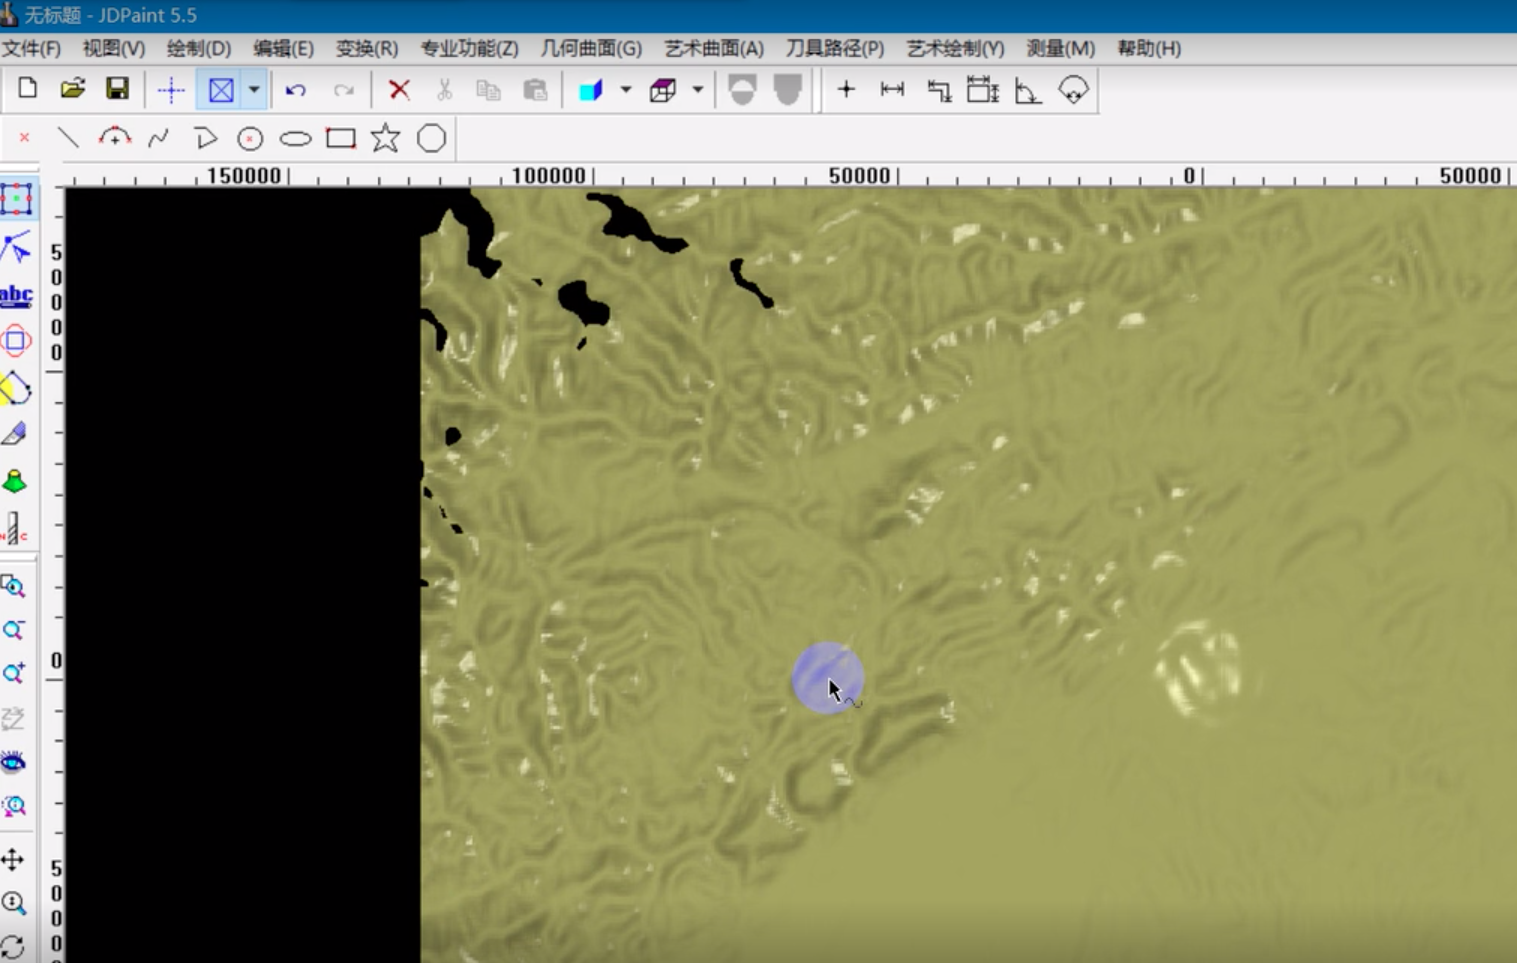Undo the last action
The width and height of the screenshot is (1517, 963).
click(295, 90)
